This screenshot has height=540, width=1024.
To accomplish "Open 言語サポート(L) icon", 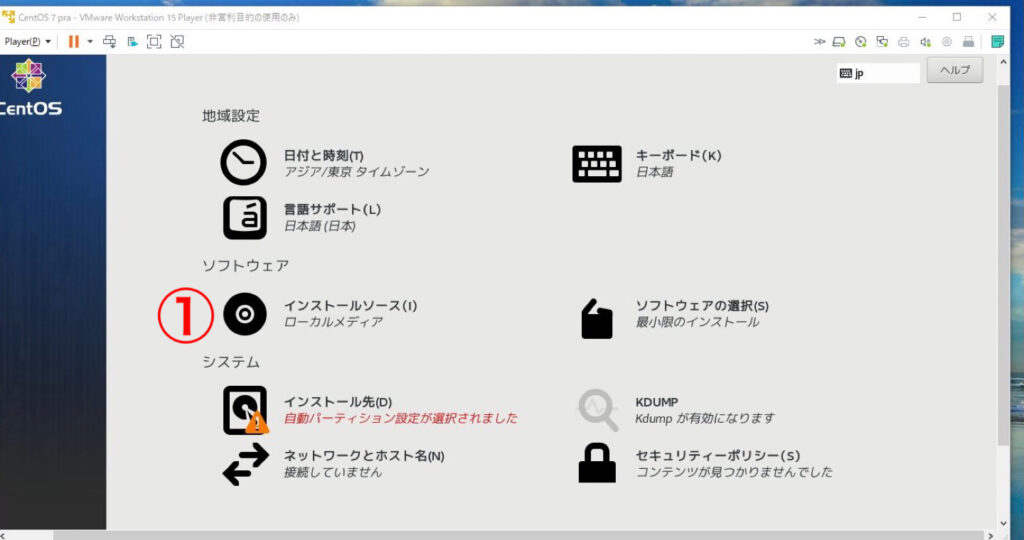I will 245,217.
